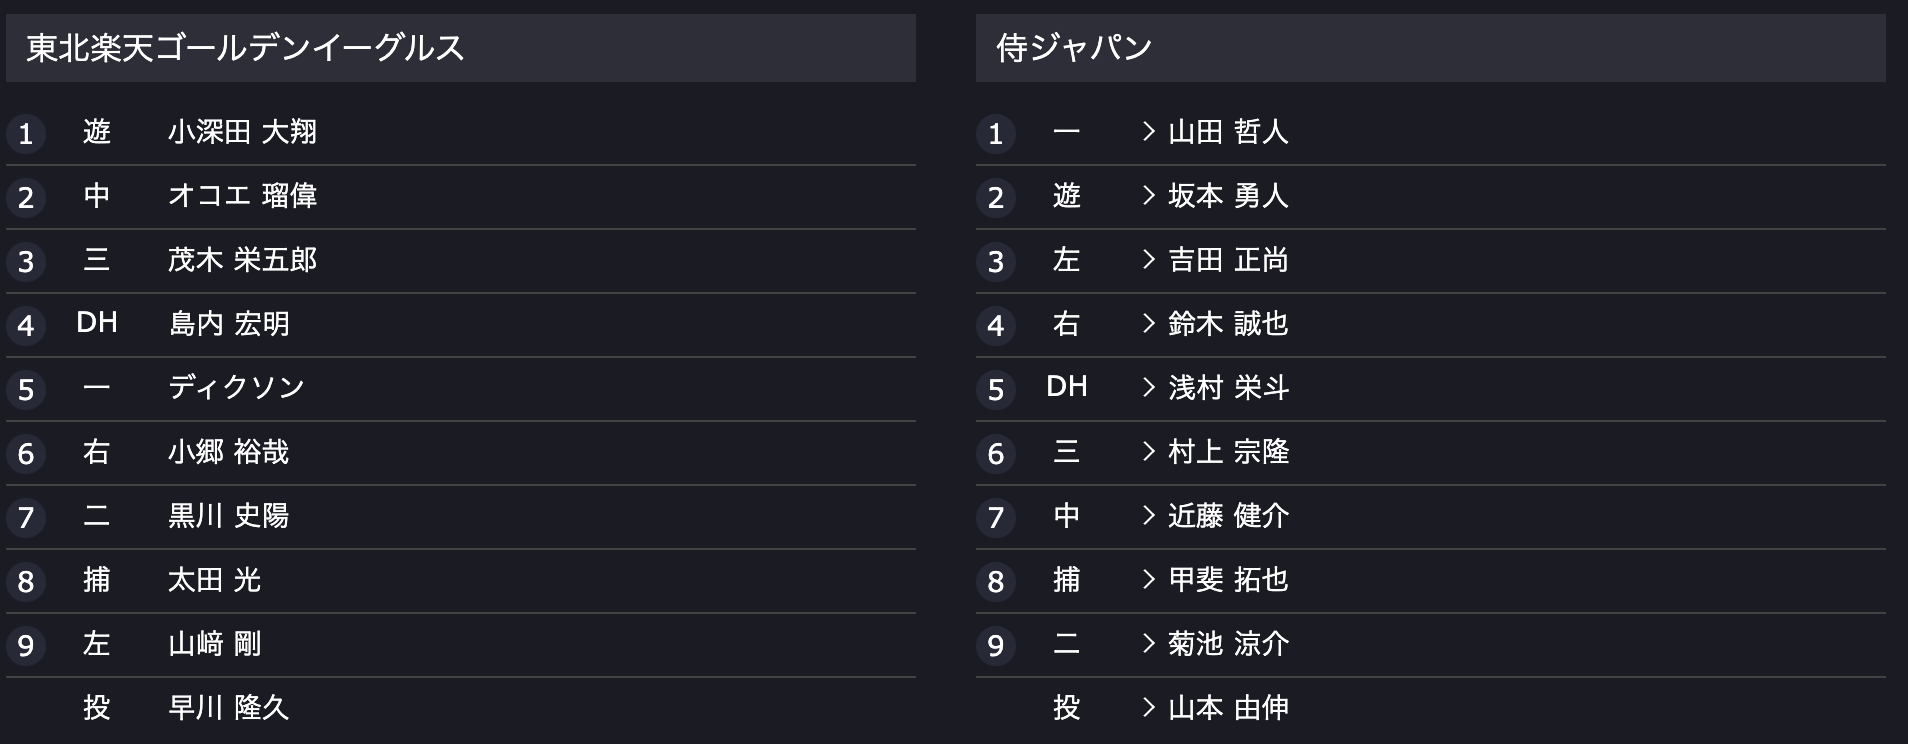Click the chevron beside 浅村 栄斗
Screen dimensions: 1908x744
(x=1149, y=388)
